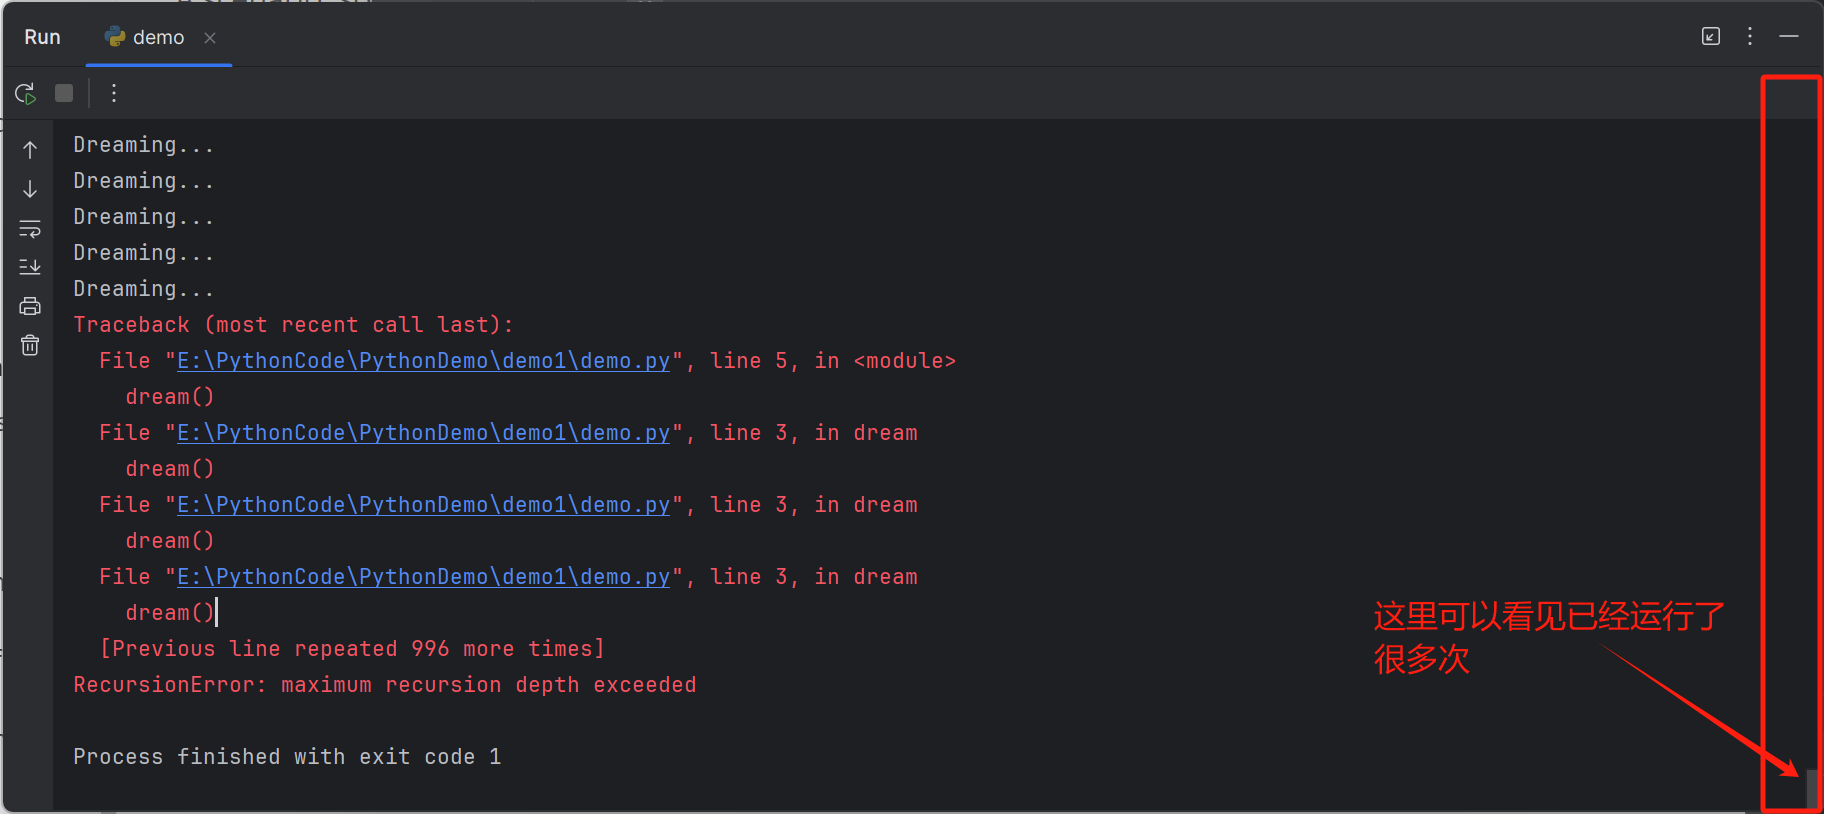The image size is (1824, 814).
Task: Open the run toolbar more-actions menu
Action: click(114, 93)
